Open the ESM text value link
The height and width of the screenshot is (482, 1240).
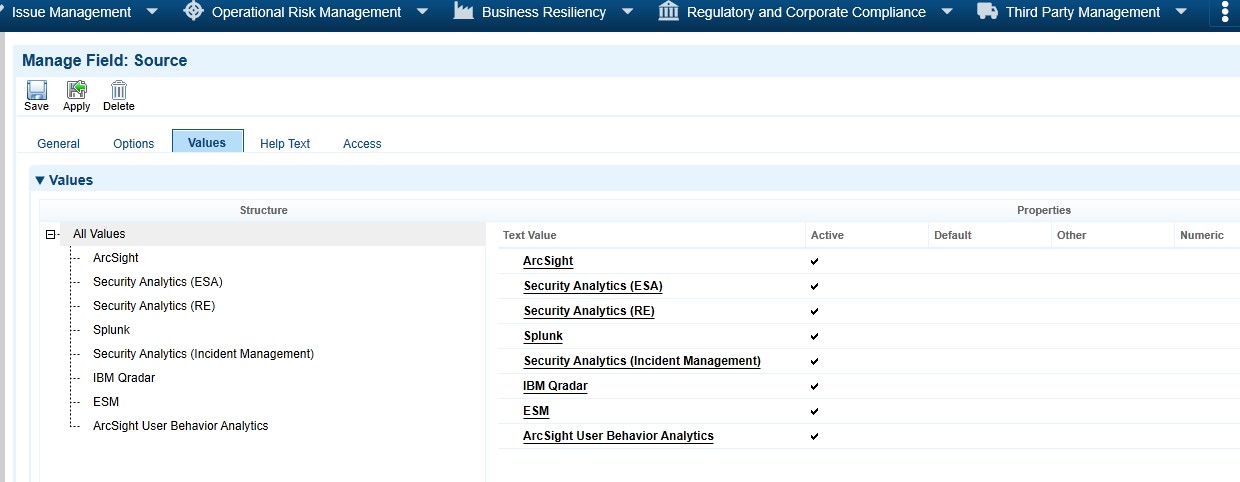click(x=536, y=411)
